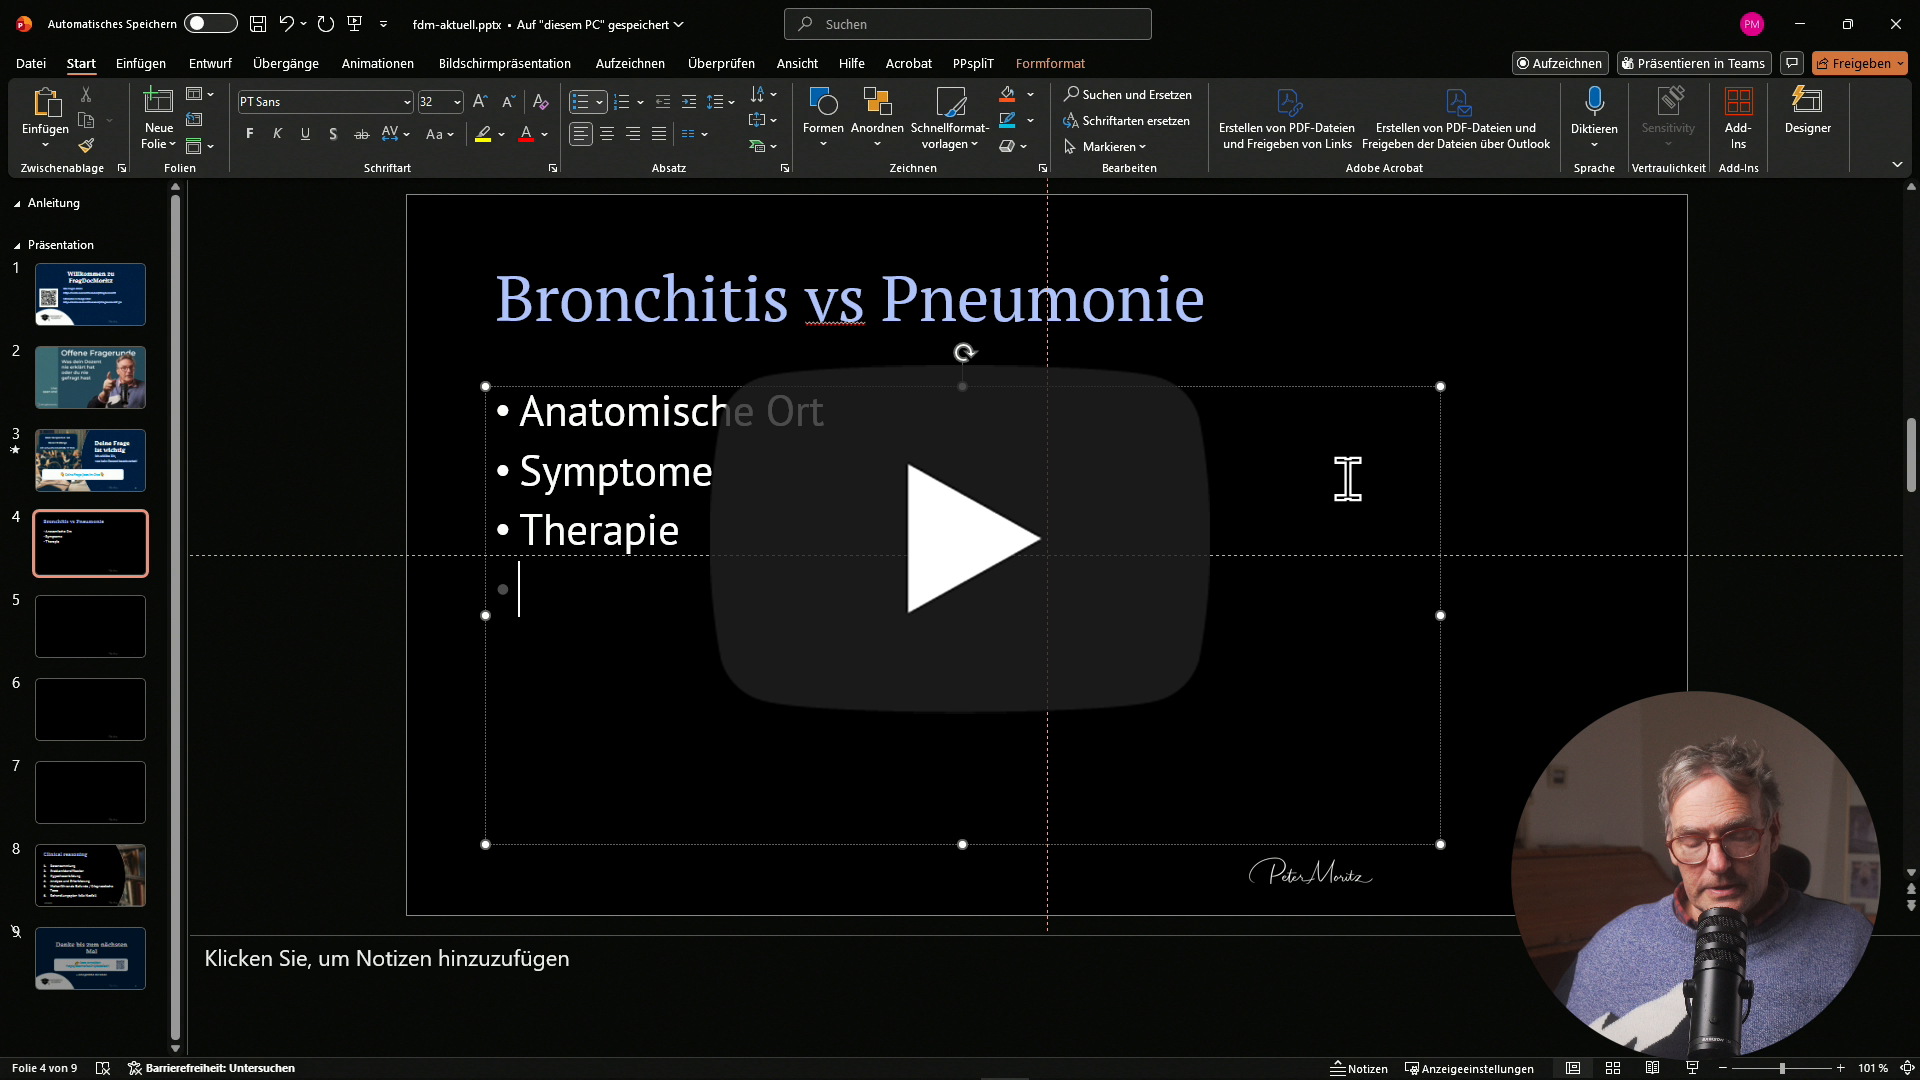The height and width of the screenshot is (1080, 1920).
Task: Open the Designer pane
Action: [x=1807, y=110]
